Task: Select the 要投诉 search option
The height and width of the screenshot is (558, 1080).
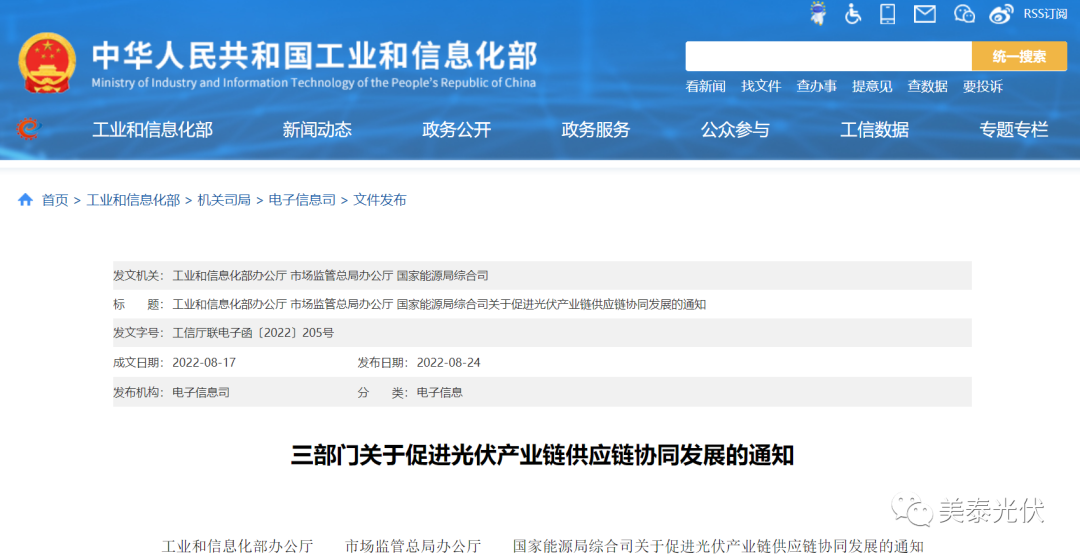Action: click(983, 87)
